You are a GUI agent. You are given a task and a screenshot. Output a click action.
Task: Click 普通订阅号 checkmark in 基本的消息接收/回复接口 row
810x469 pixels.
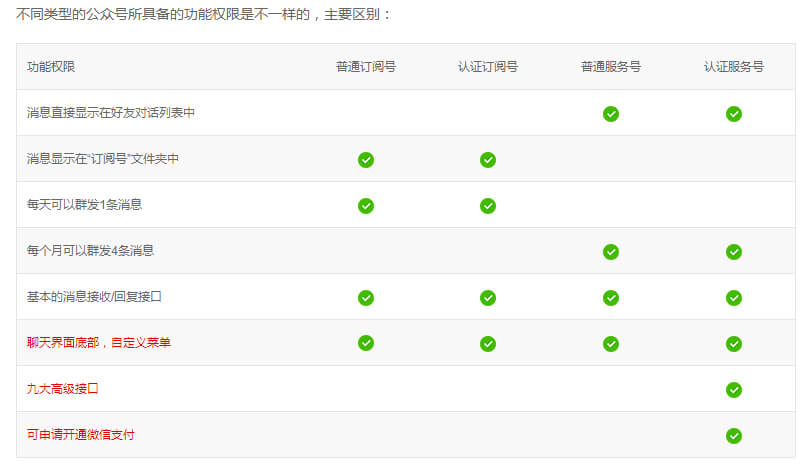(x=366, y=298)
